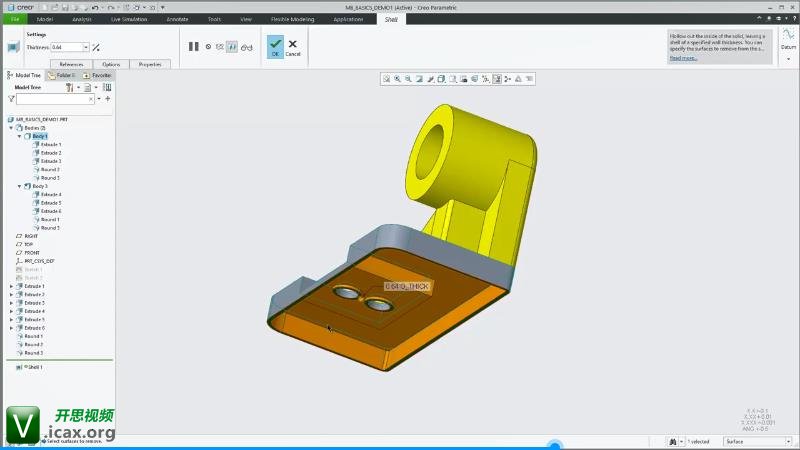This screenshot has height=450, width=800.
Task: Flip the shell thickness direction
Action: click(96, 47)
